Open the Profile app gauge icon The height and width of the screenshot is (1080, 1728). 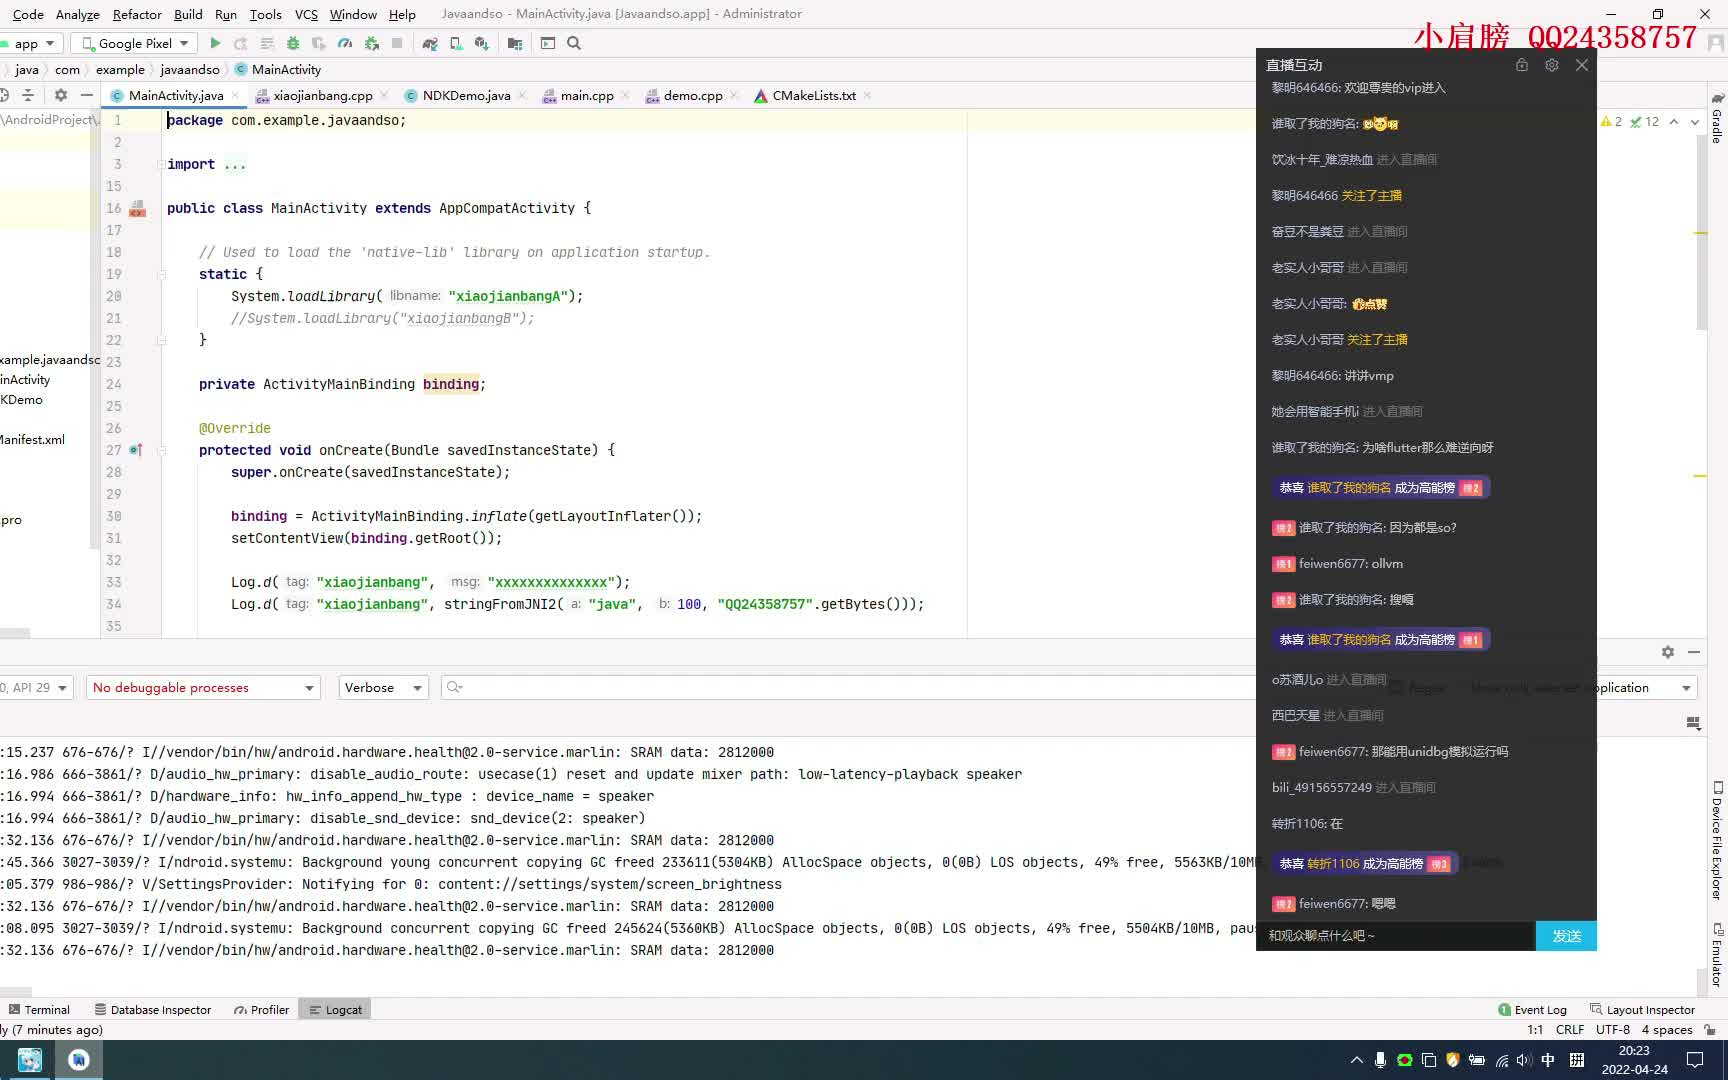coord(345,43)
